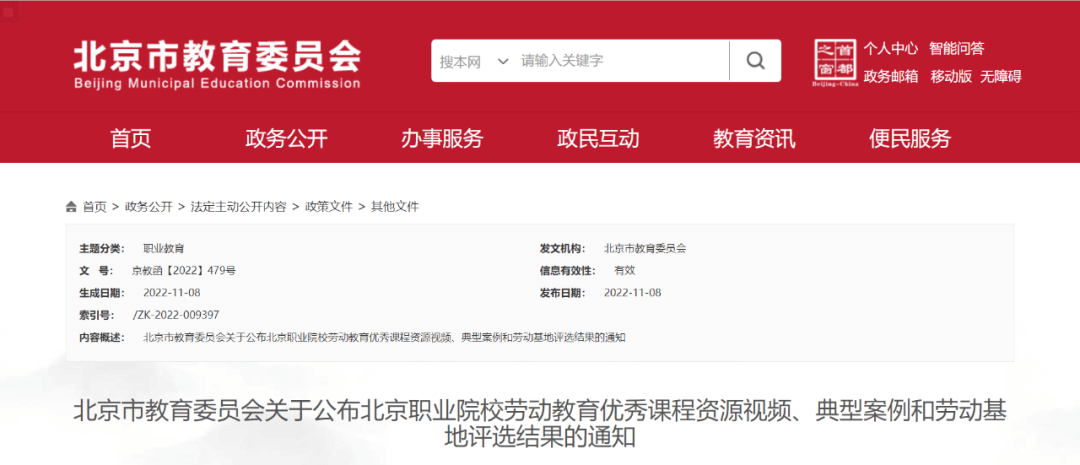Open the 教育资讯 navigation menu
Screen dimensions: 1080x465
[754, 139]
